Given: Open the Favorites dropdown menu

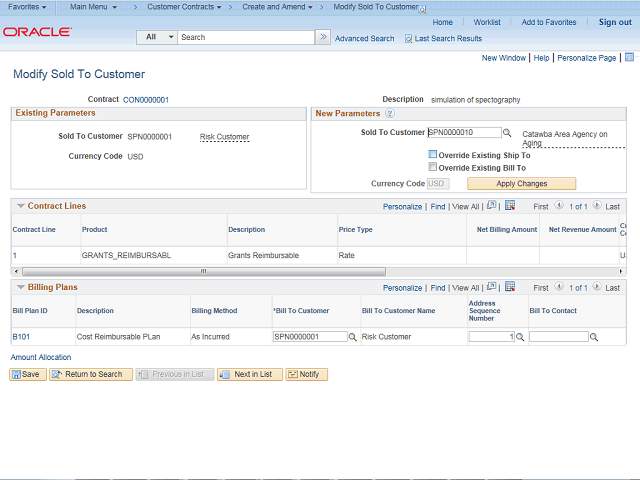Looking at the screenshot, I should click(x=27, y=7).
